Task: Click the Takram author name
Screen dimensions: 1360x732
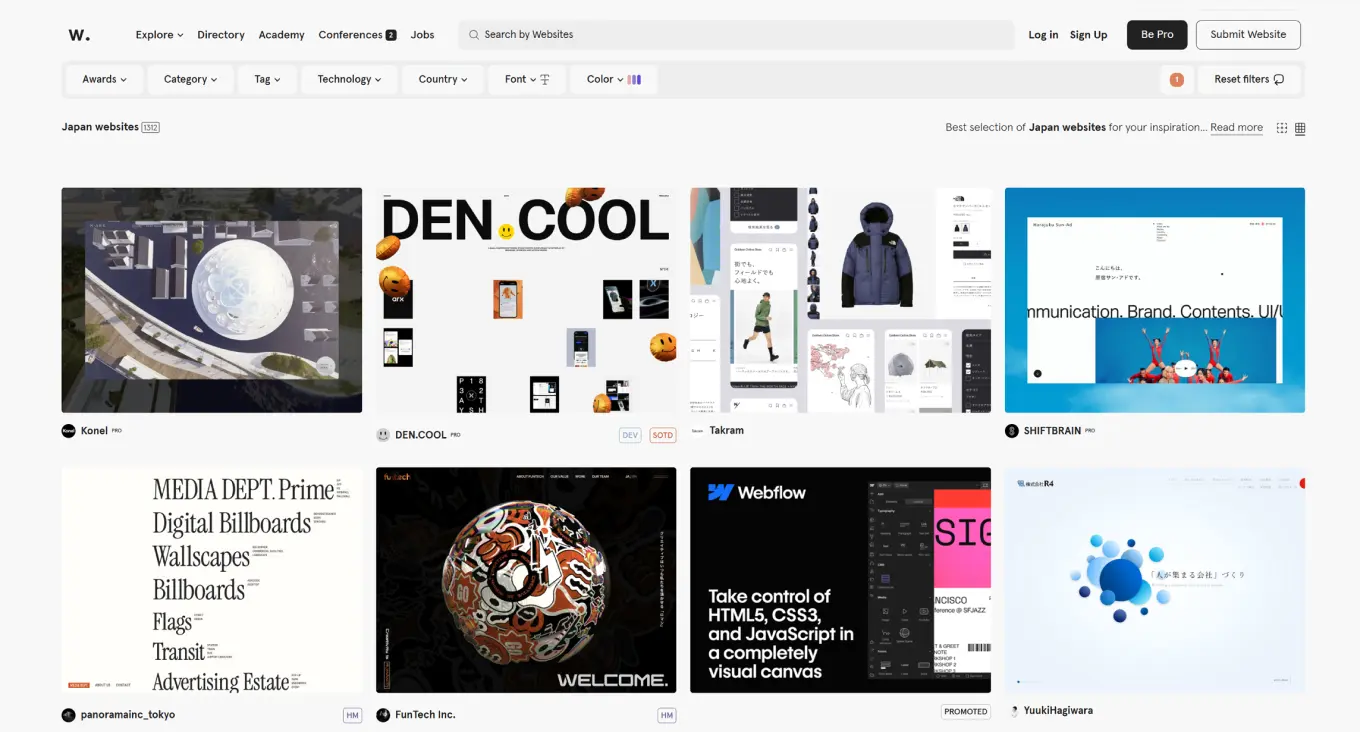Action: [x=727, y=431]
